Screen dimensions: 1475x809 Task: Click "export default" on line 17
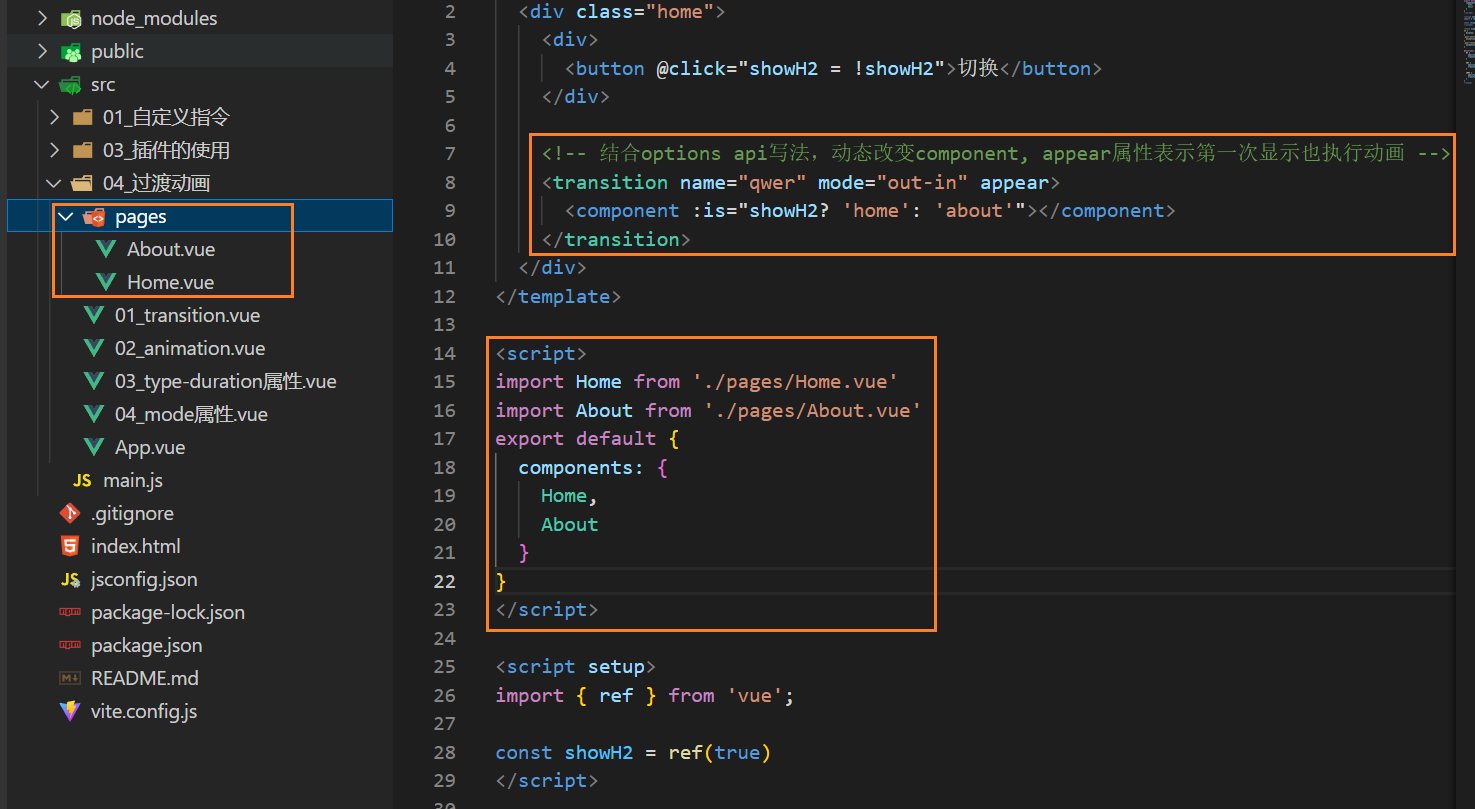click(x=576, y=439)
